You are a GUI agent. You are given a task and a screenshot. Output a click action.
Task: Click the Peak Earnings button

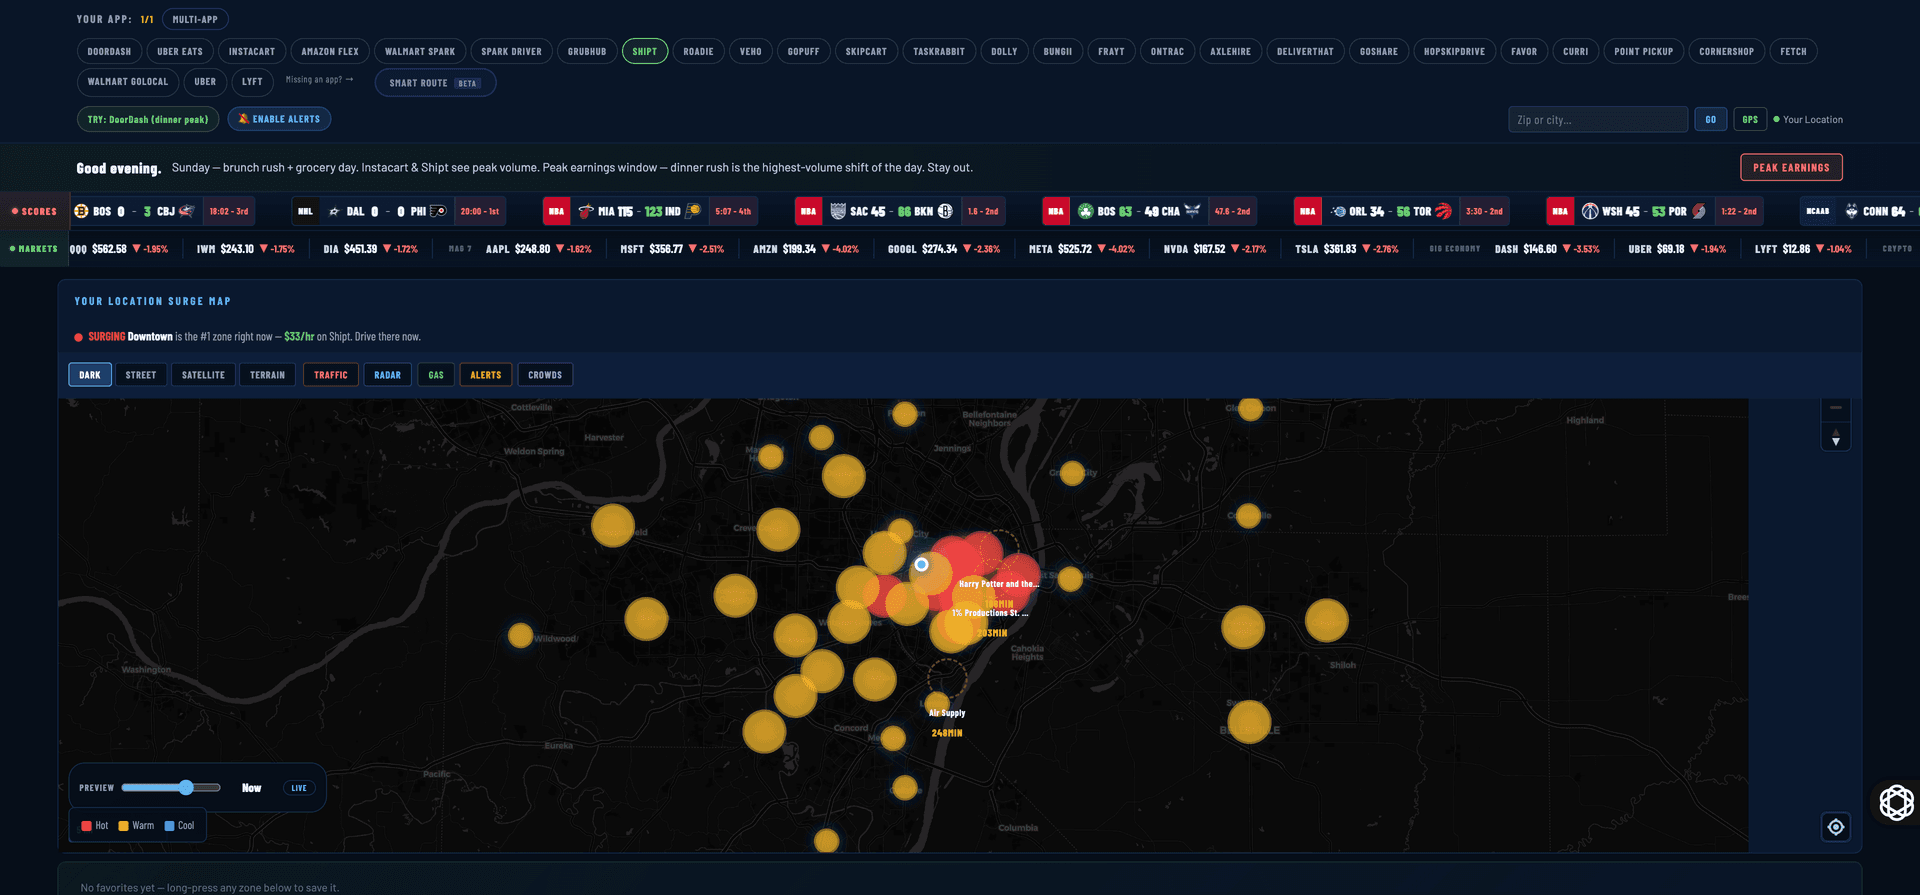[x=1791, y=167]
